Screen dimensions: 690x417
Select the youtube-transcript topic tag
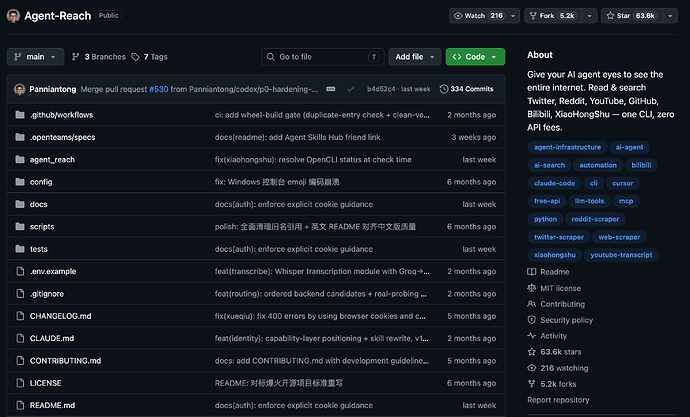621,255
